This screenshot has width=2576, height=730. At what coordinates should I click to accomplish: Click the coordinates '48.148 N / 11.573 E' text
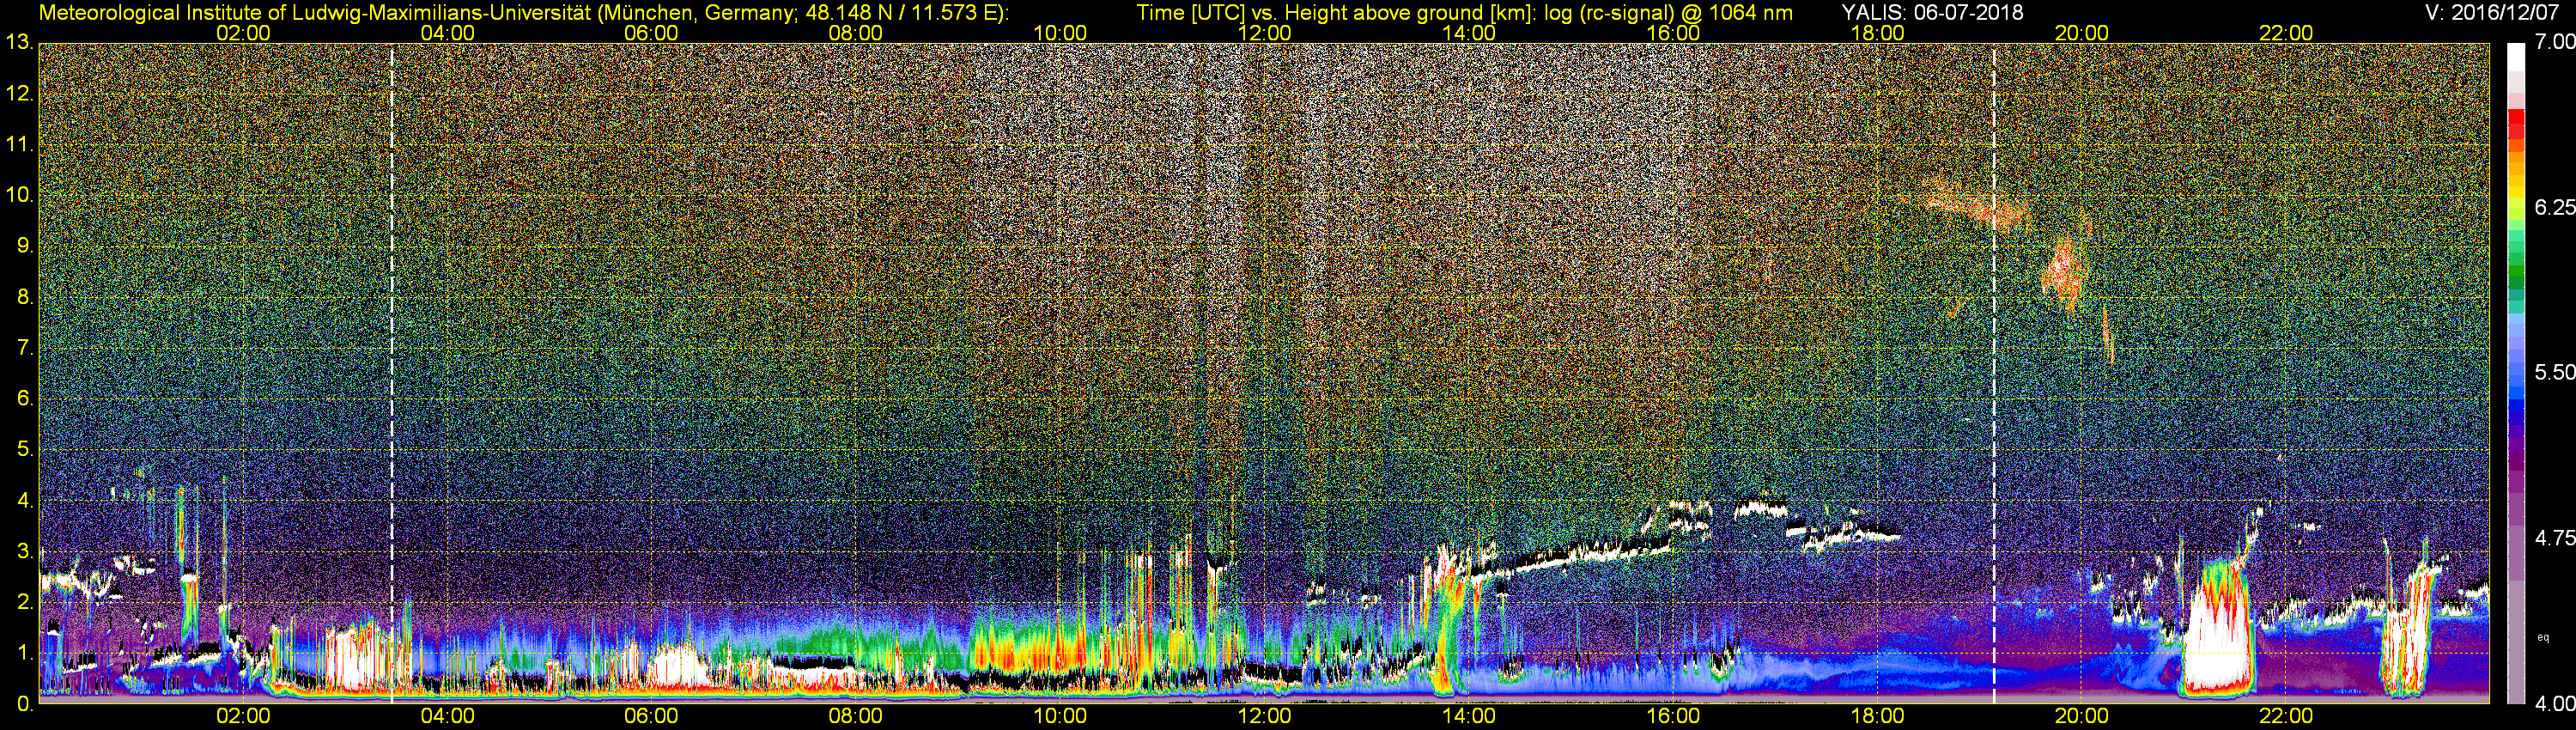901,12
